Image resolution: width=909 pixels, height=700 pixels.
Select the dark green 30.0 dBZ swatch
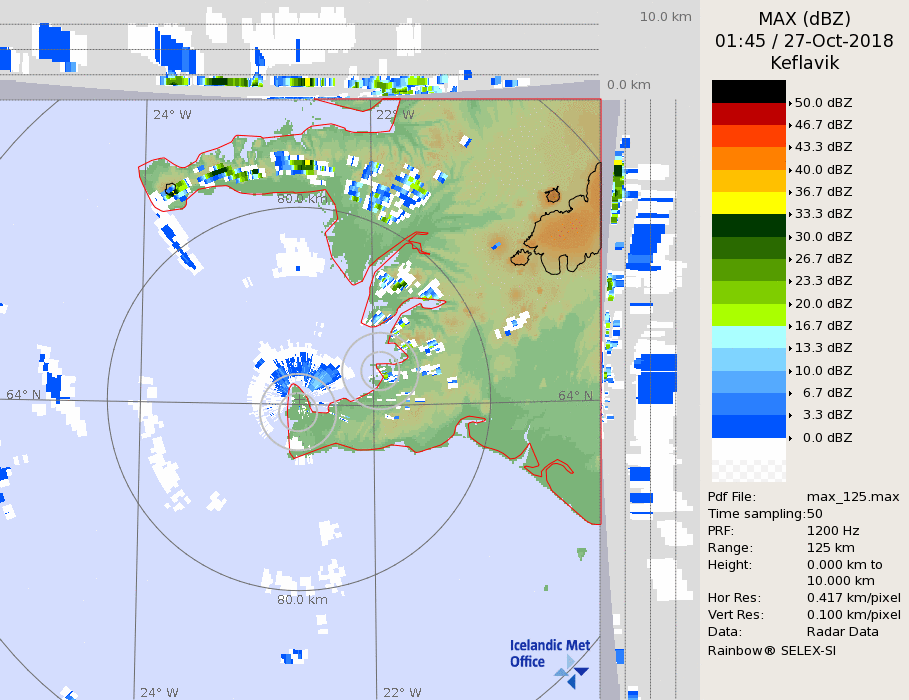pyautogui.click(x=749, y=225)
